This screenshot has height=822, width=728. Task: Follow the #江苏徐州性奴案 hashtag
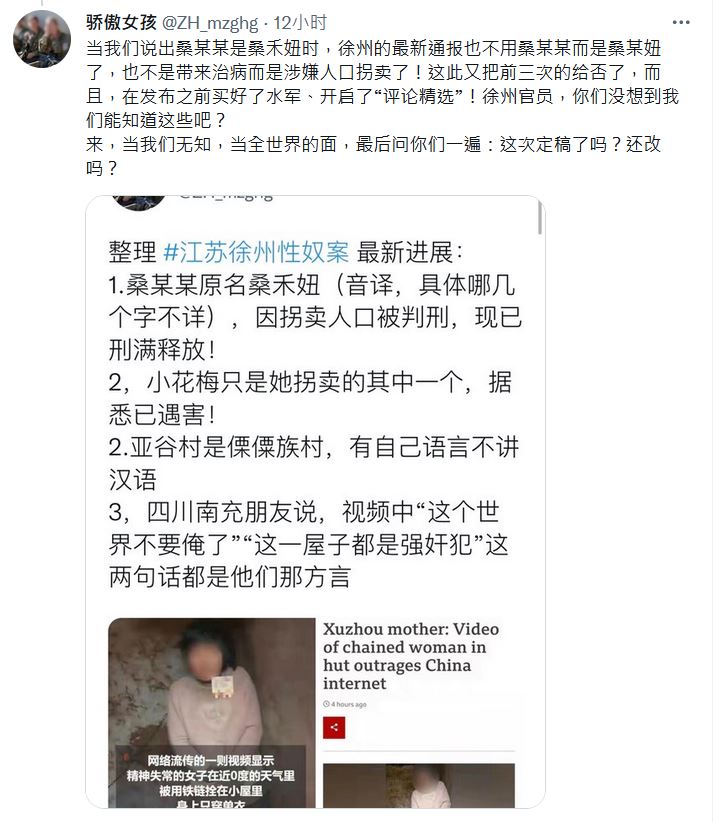coord(256,253)
